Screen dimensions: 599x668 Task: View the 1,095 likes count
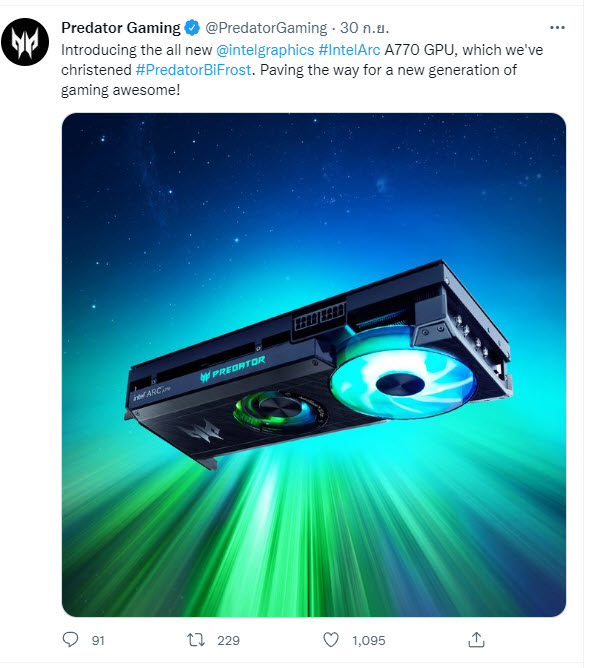(x=369, y=640)
